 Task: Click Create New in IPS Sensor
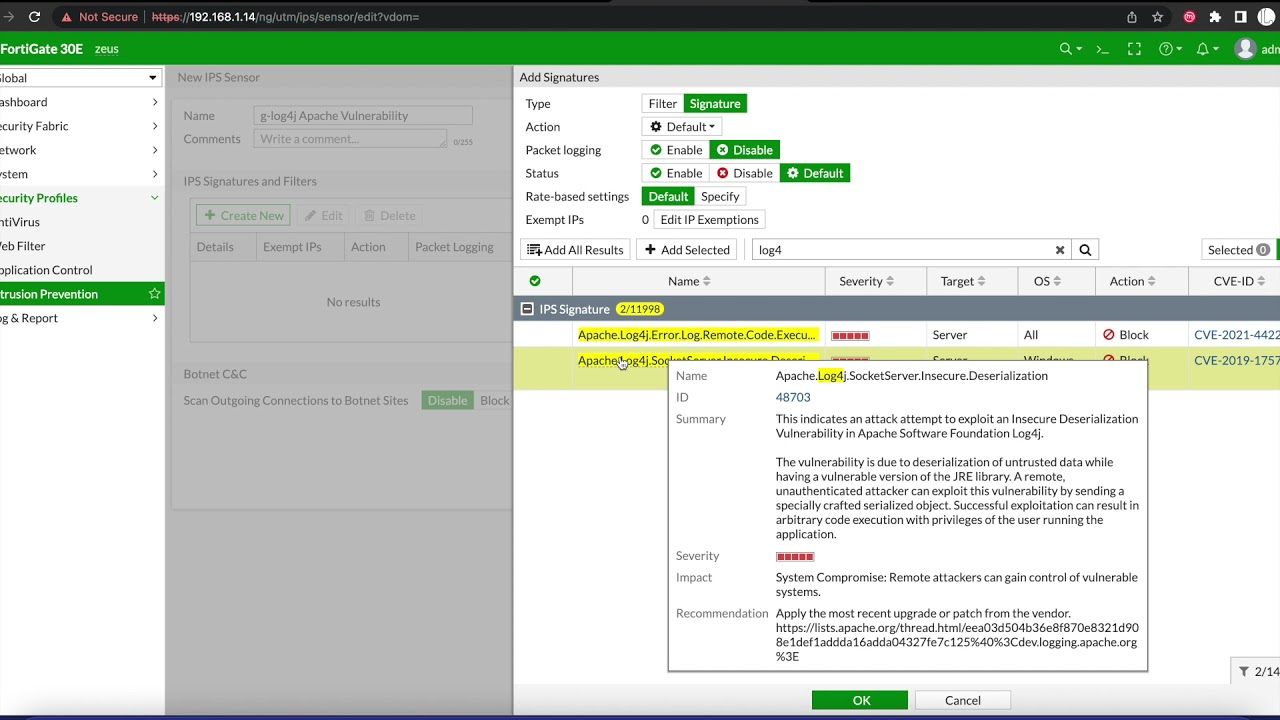[244, 216]
